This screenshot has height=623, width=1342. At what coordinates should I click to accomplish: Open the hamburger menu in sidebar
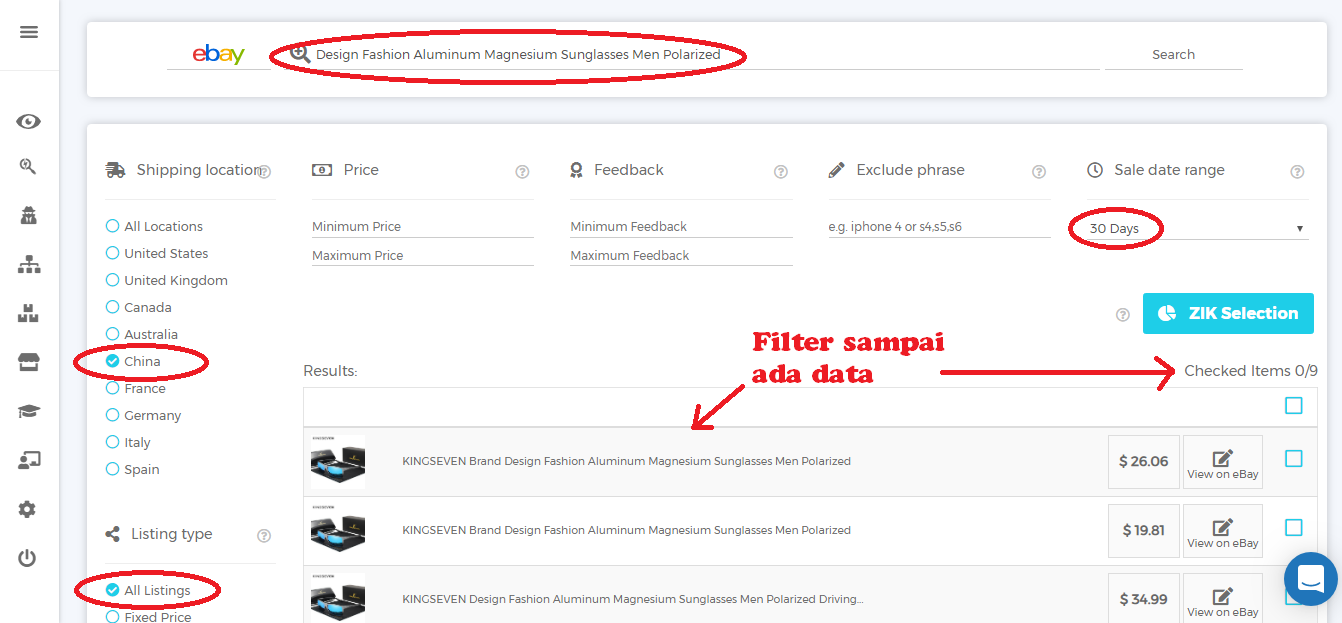pos(29,32)
